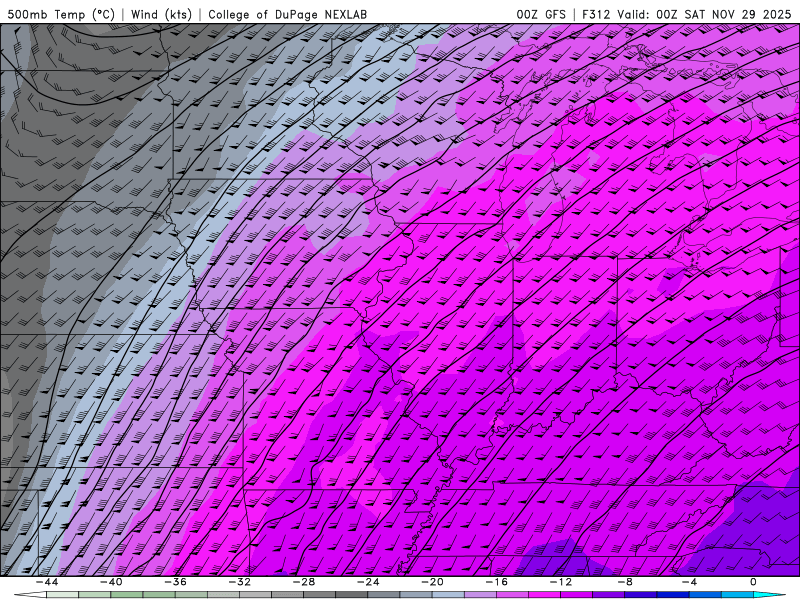Click the 'College of DuPage NEXLAB' label

point(287,14)
